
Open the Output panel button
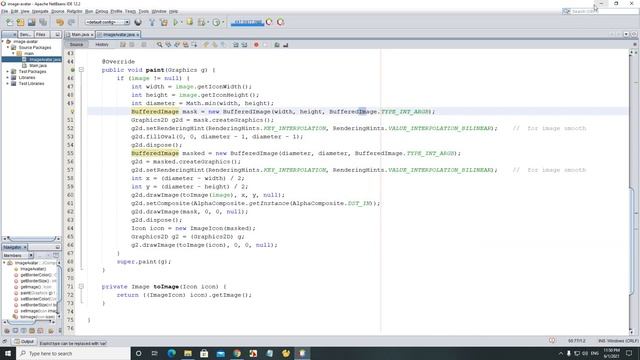tap(24, 341)
